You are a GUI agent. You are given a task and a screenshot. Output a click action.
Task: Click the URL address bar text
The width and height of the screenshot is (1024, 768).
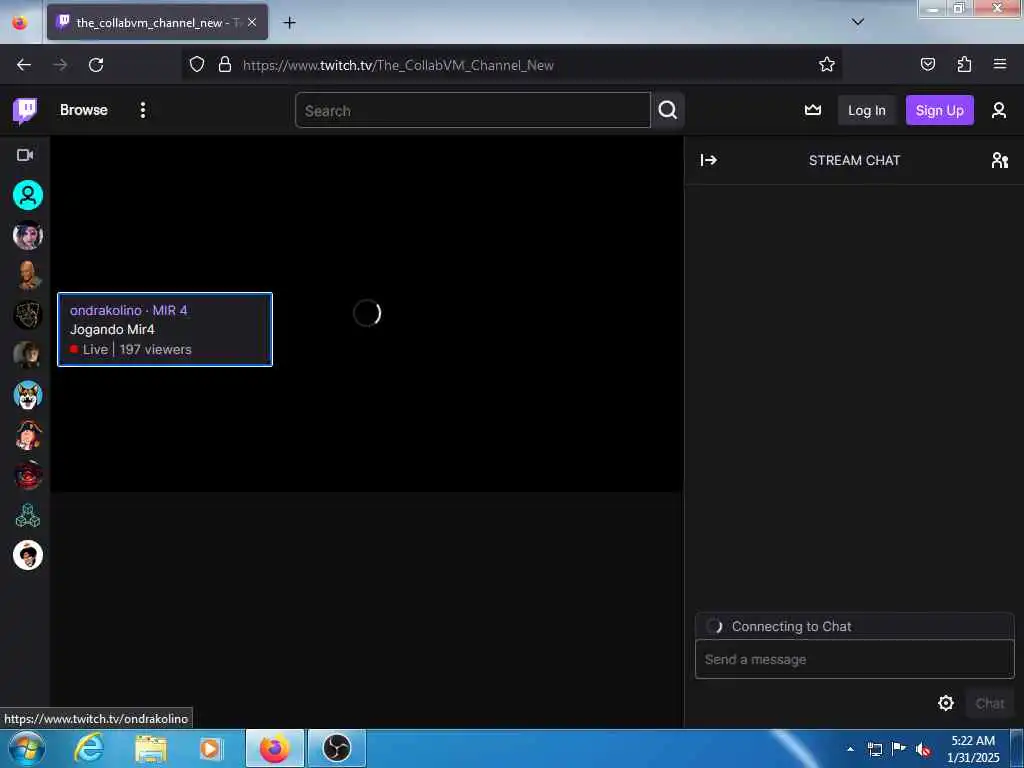click(x=398, y=65)
